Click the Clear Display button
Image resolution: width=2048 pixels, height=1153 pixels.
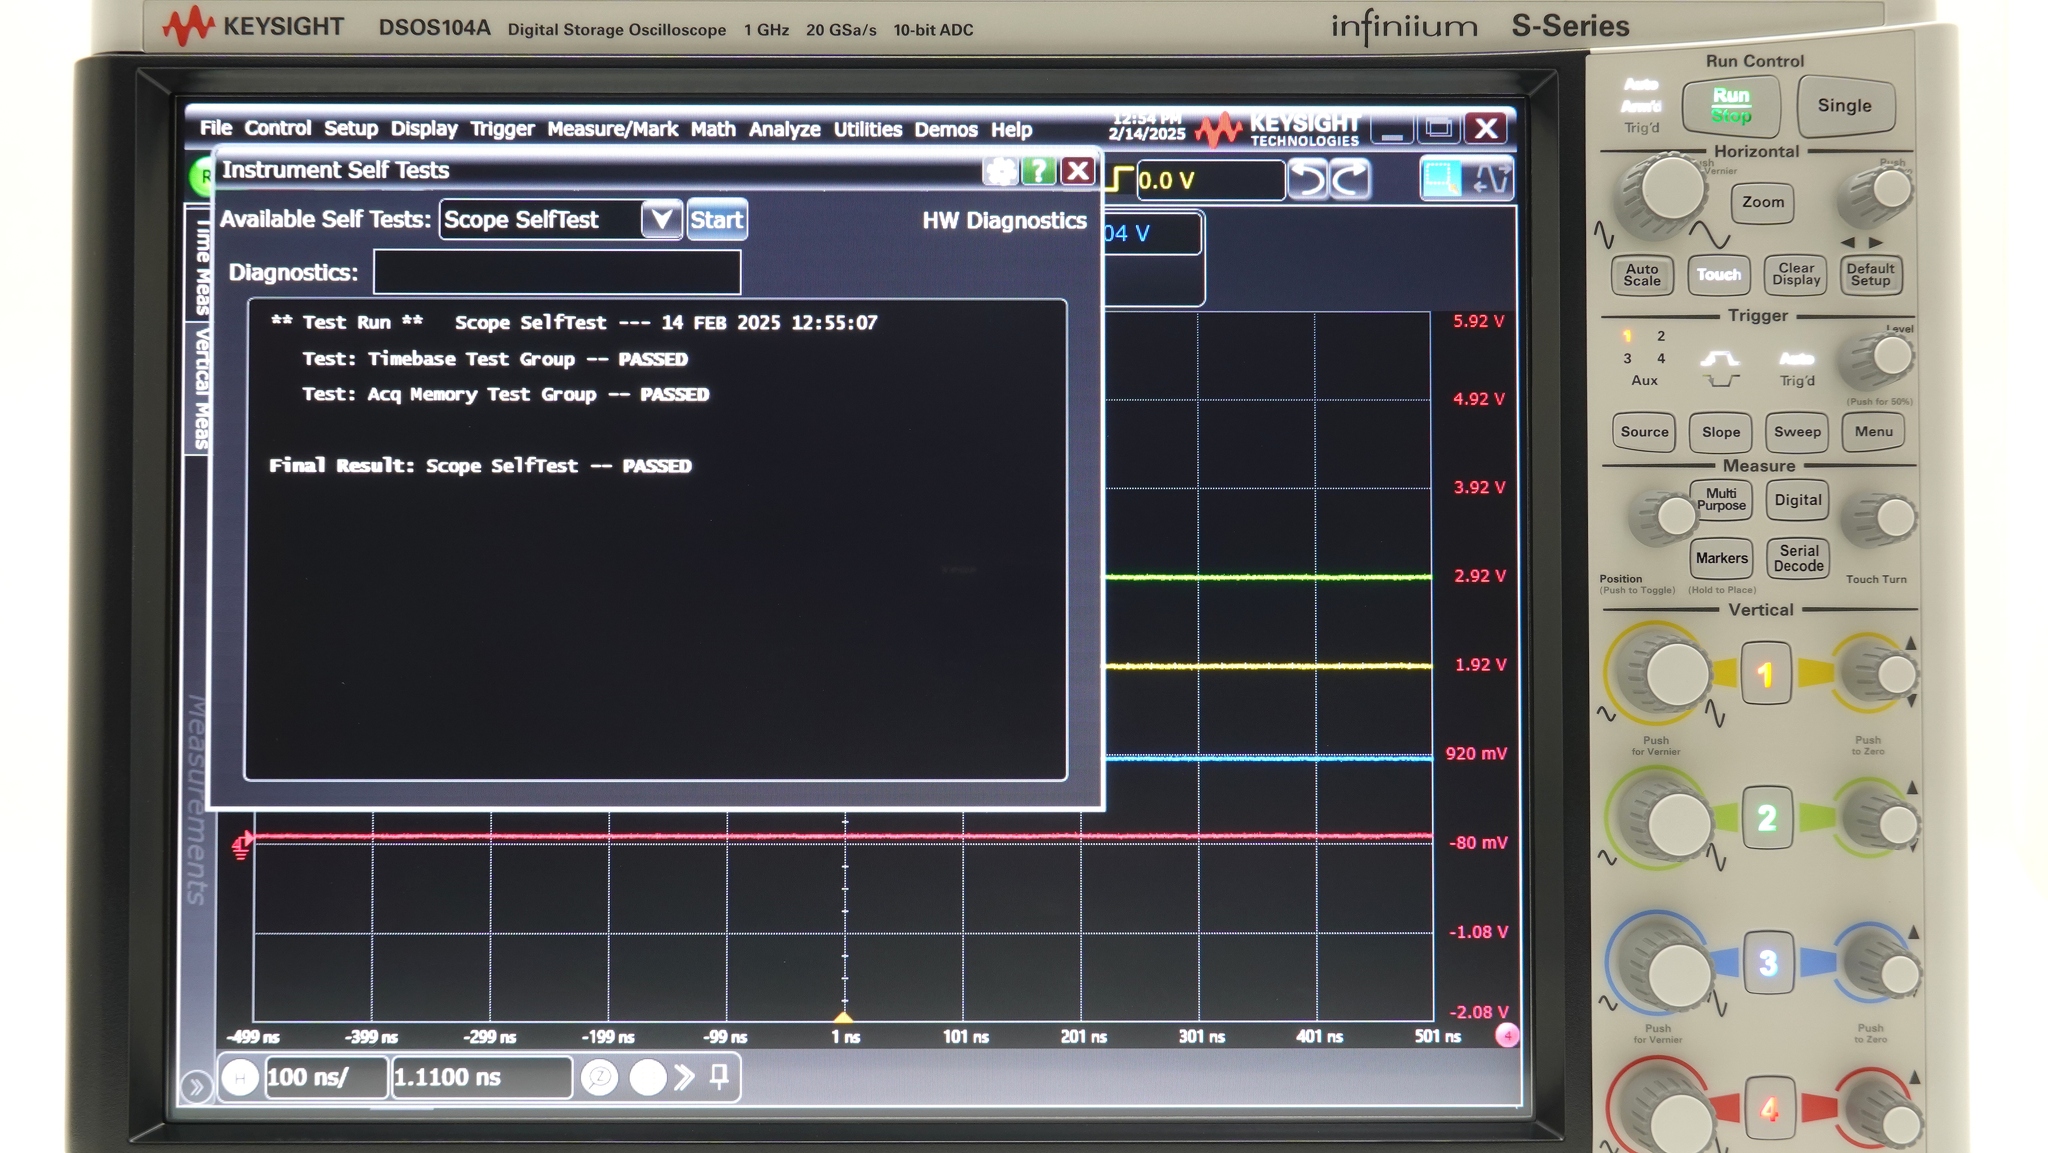(1795, 275)
